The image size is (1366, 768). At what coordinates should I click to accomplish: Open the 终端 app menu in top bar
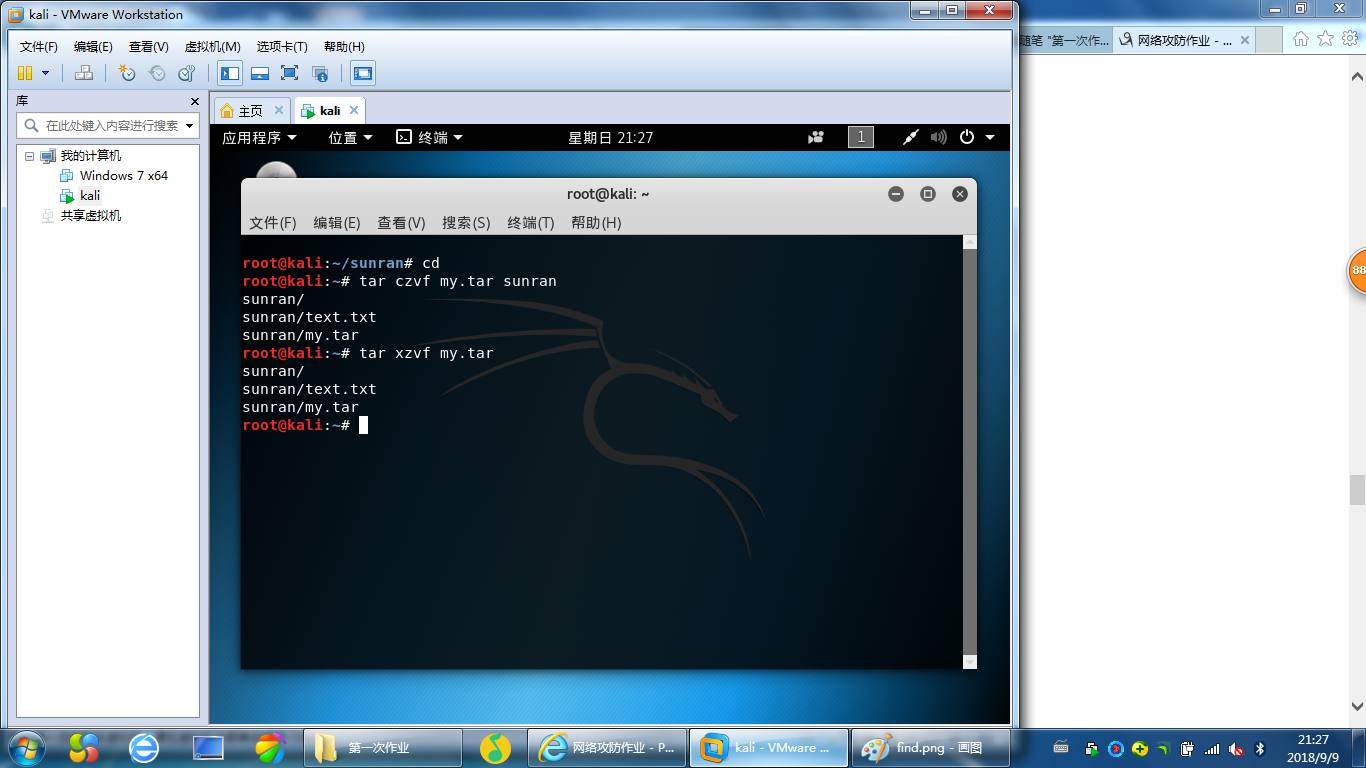pyautogui.click(x=429, y=137)
